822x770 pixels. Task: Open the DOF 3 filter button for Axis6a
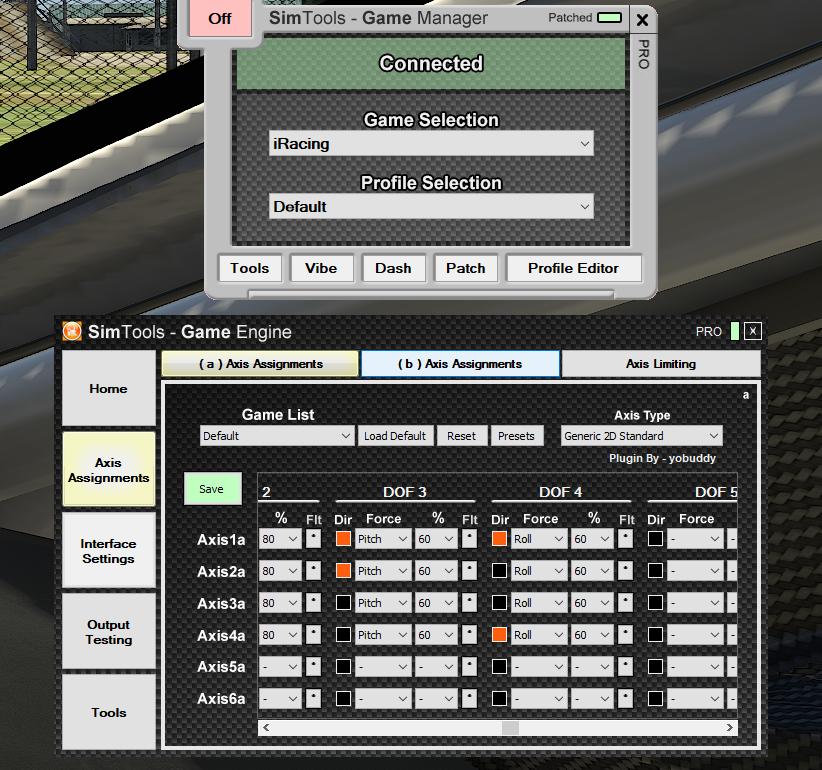coord(469,699)
